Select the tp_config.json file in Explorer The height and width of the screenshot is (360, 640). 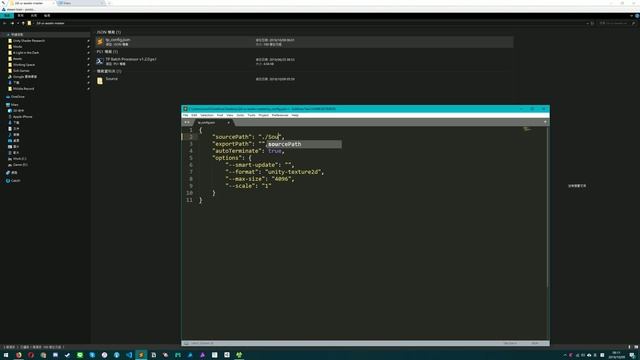[x=304, y=42]
